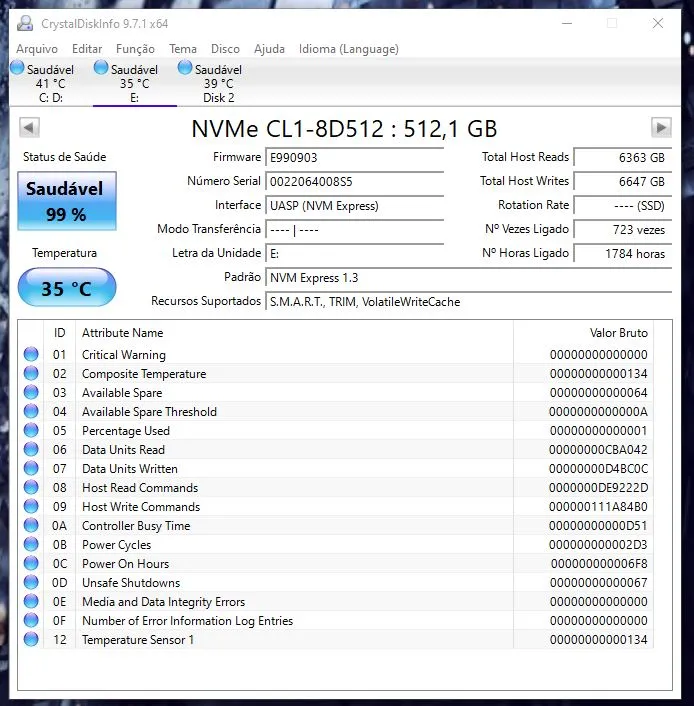
Task: Click status circle for Data Units Written
Action: [x=31, y=468]
